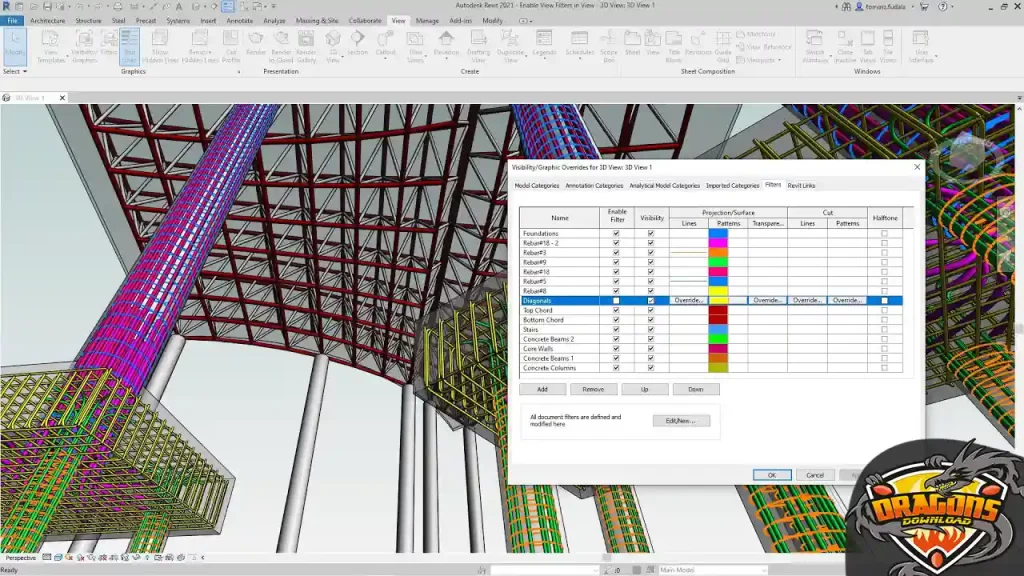
Task: Expand the User Interface dropdown
Action: pyautogui.click(x=921, y=47)
